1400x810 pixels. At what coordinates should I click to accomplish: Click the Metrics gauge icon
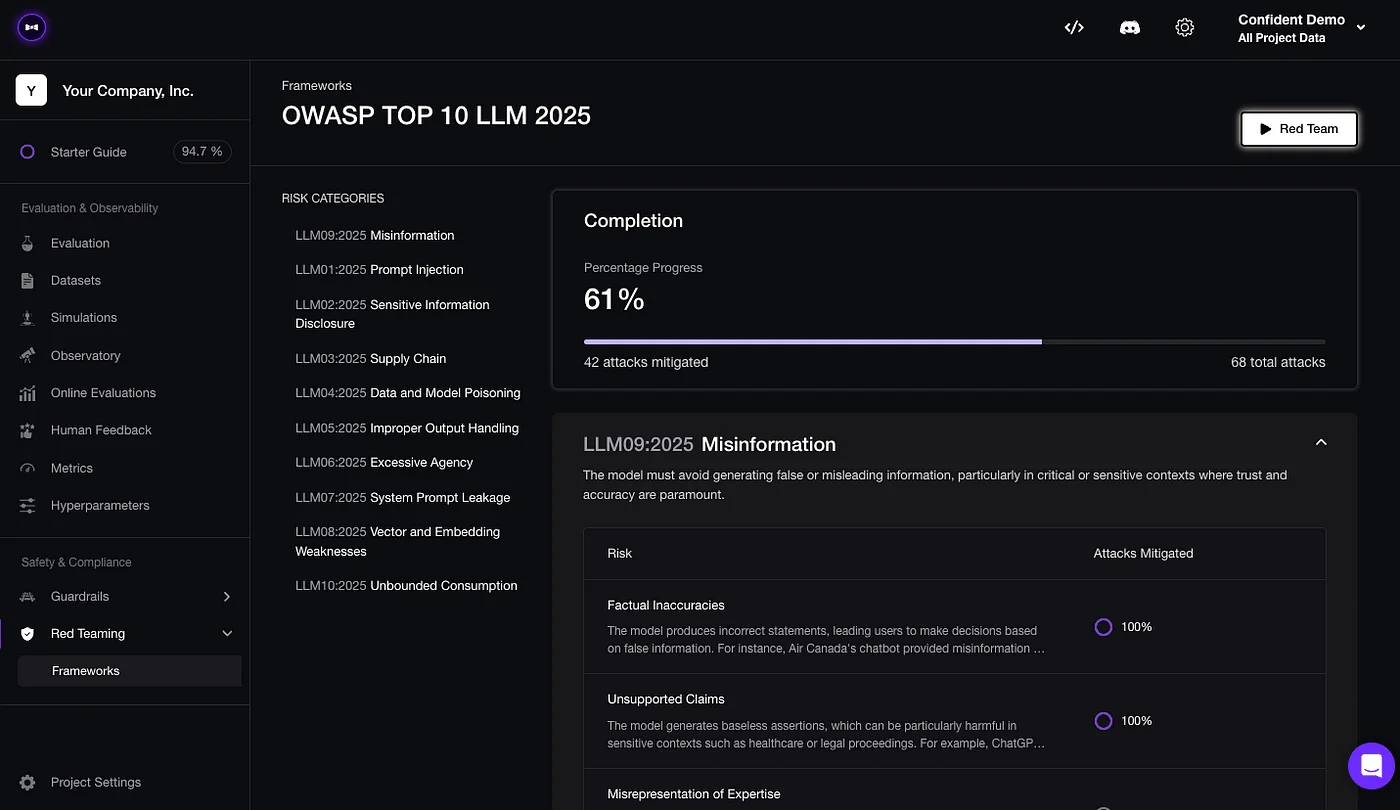pos(28,467)
